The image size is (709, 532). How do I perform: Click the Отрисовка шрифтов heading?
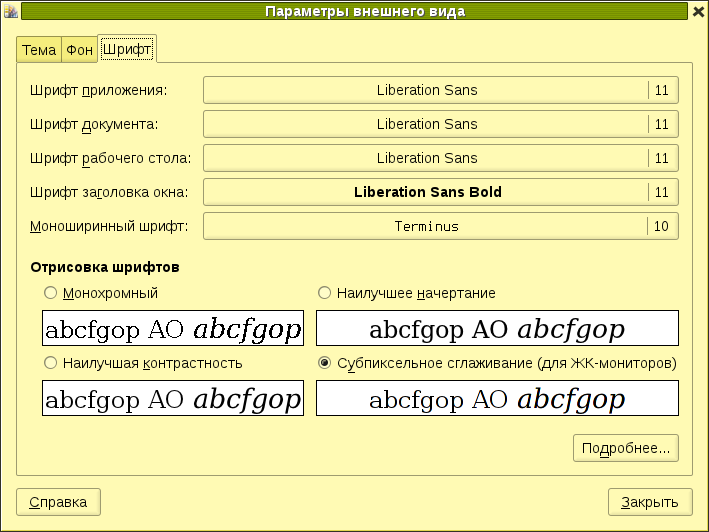pyautogui.click(x=105, y=267)
